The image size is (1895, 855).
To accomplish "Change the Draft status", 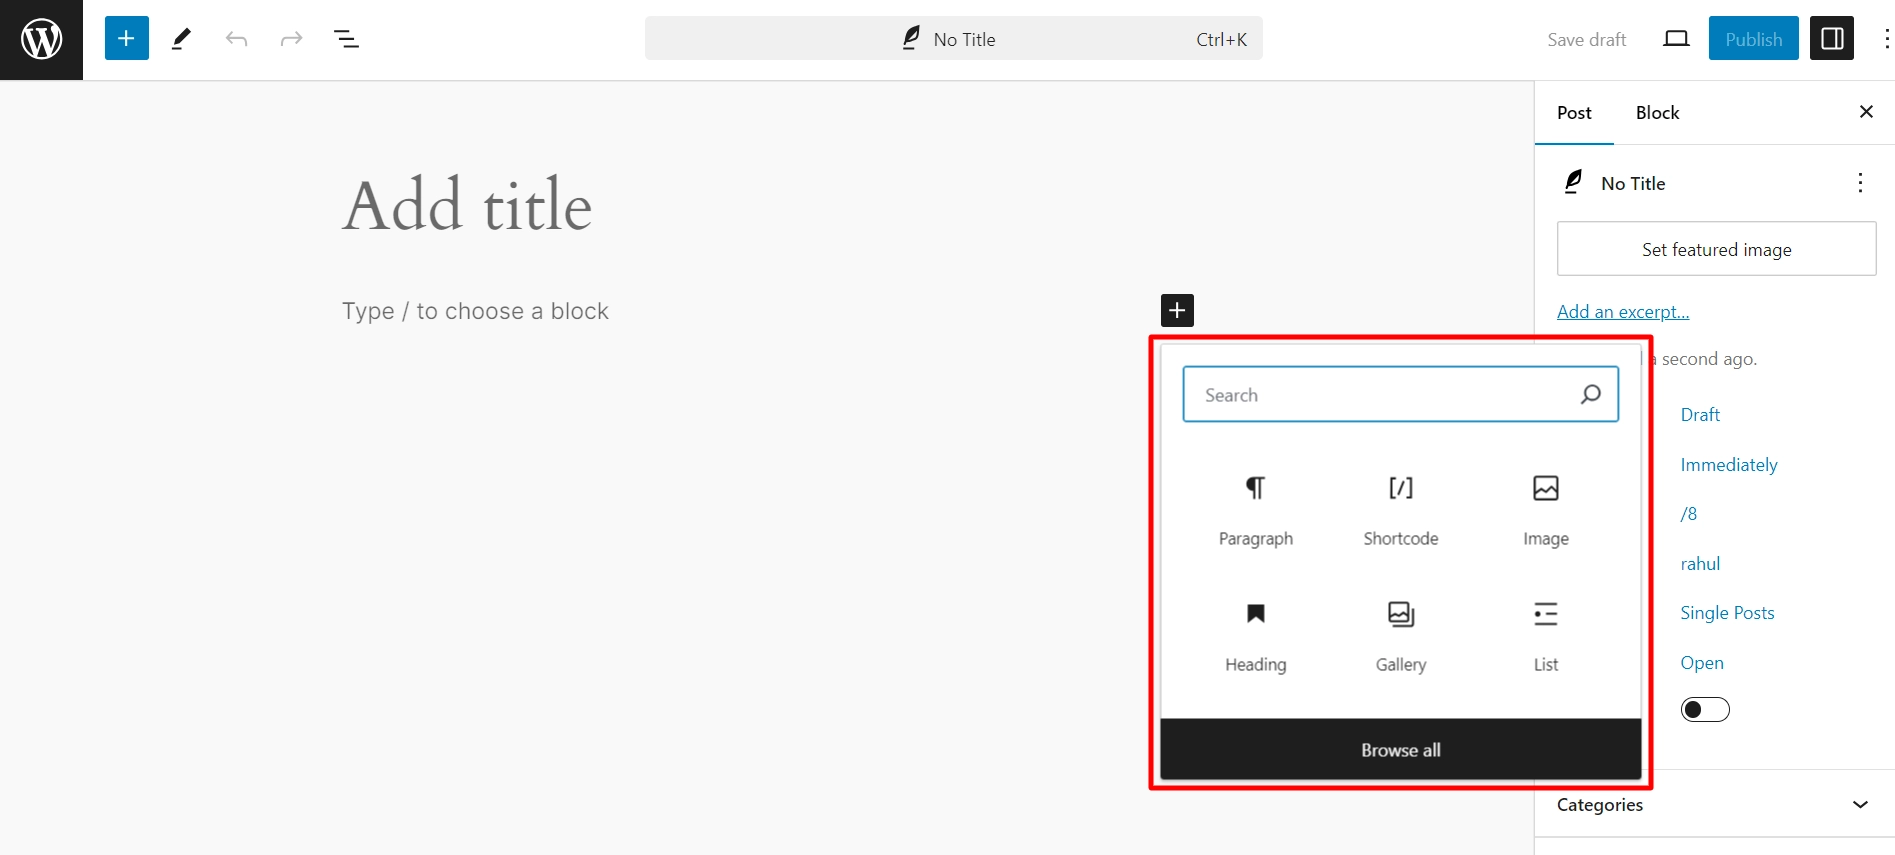I will click(x=1700, y=415).
